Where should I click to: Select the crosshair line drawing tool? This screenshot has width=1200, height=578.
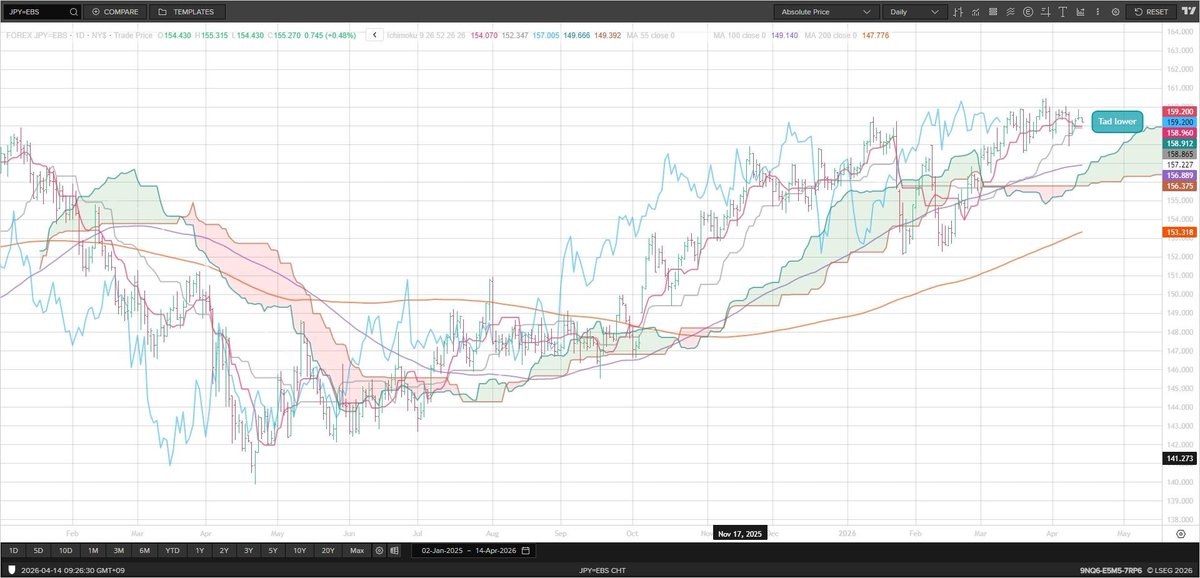click(x=1046, y=12)
